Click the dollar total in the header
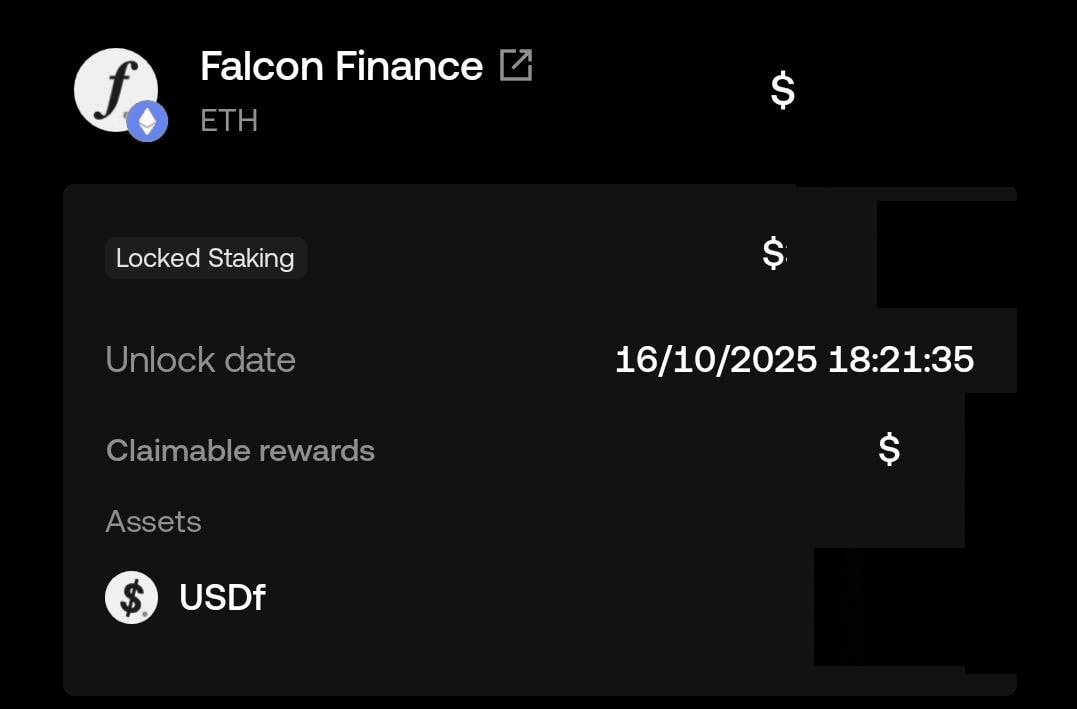The image size is (1077, 709). pyautogui.click(x=782, y=90)
